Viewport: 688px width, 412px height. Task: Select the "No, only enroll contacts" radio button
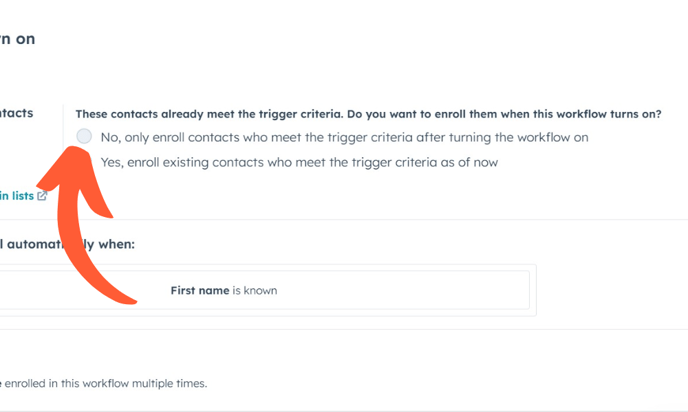tap(85, 136)
